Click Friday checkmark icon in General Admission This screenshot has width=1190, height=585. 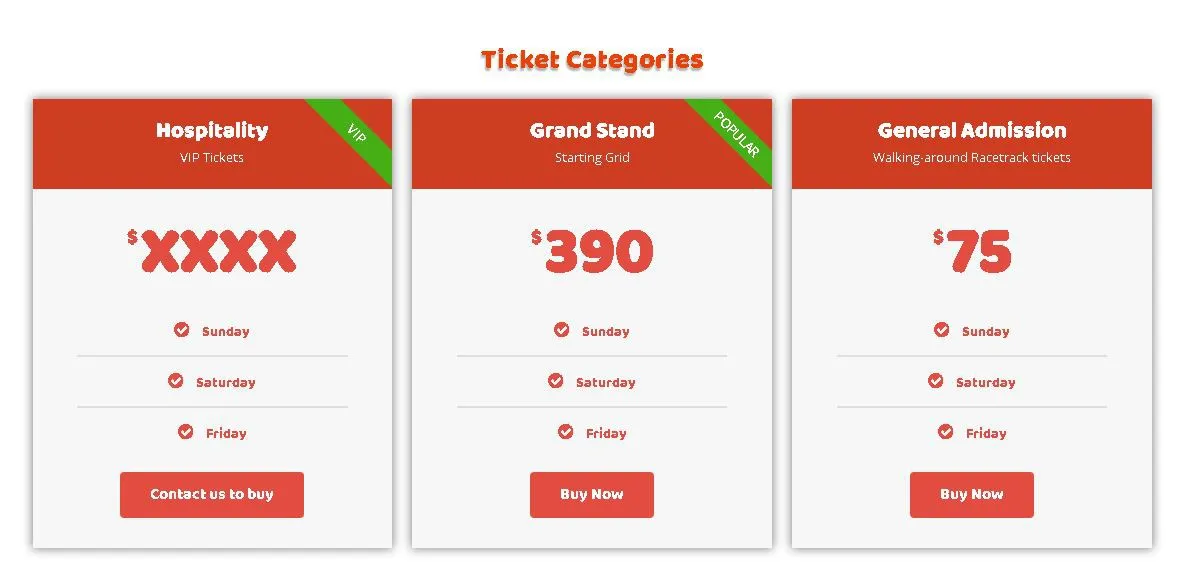(x=945, y=431)
